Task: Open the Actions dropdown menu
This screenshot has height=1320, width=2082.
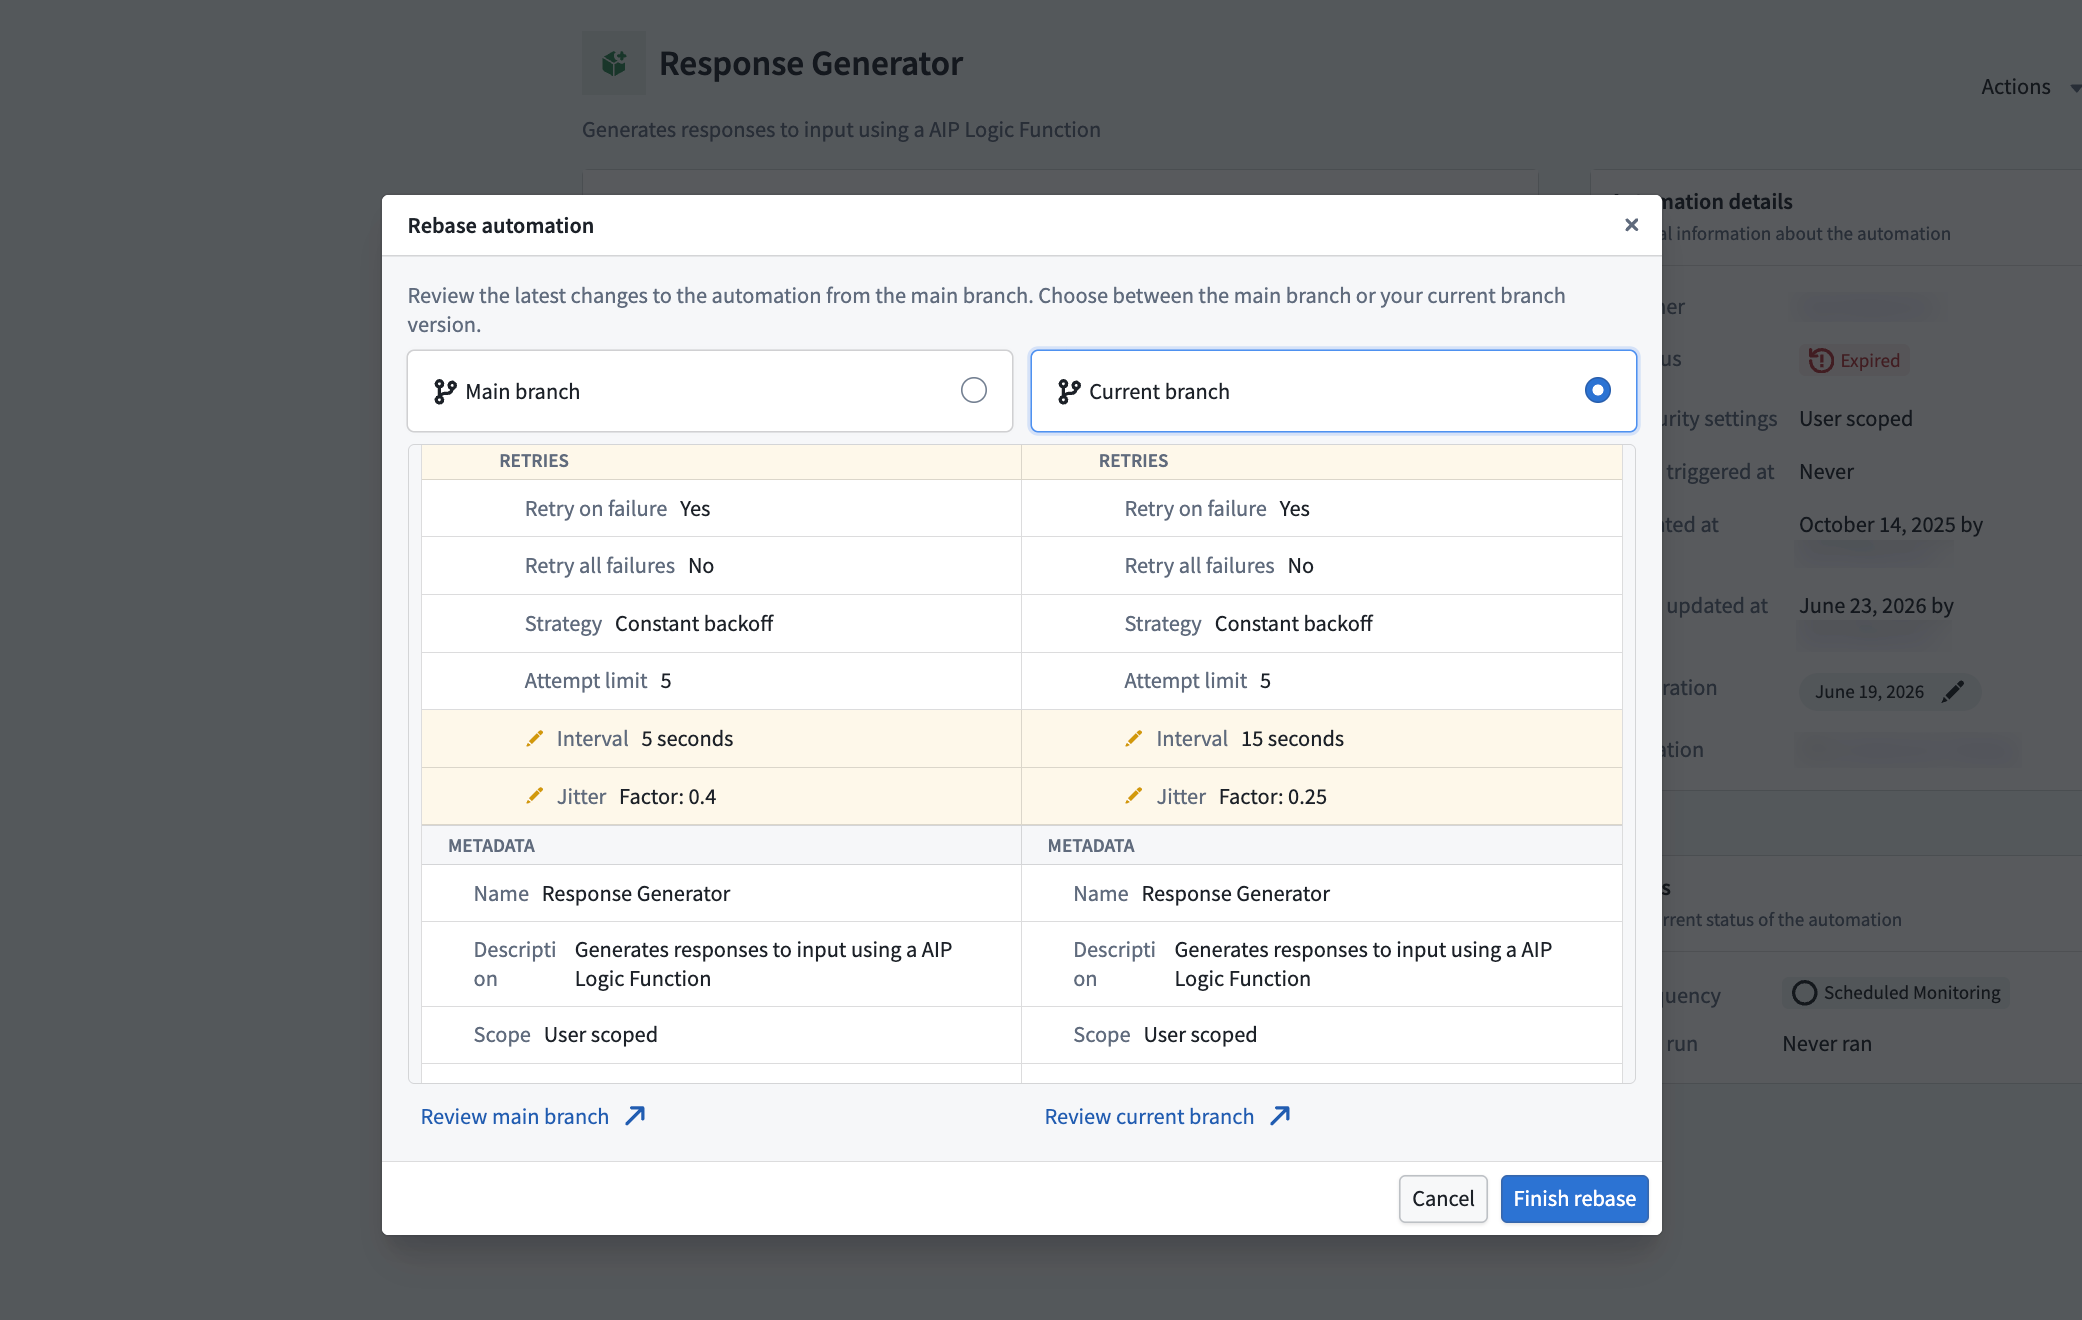Action: coord(2030,87)
